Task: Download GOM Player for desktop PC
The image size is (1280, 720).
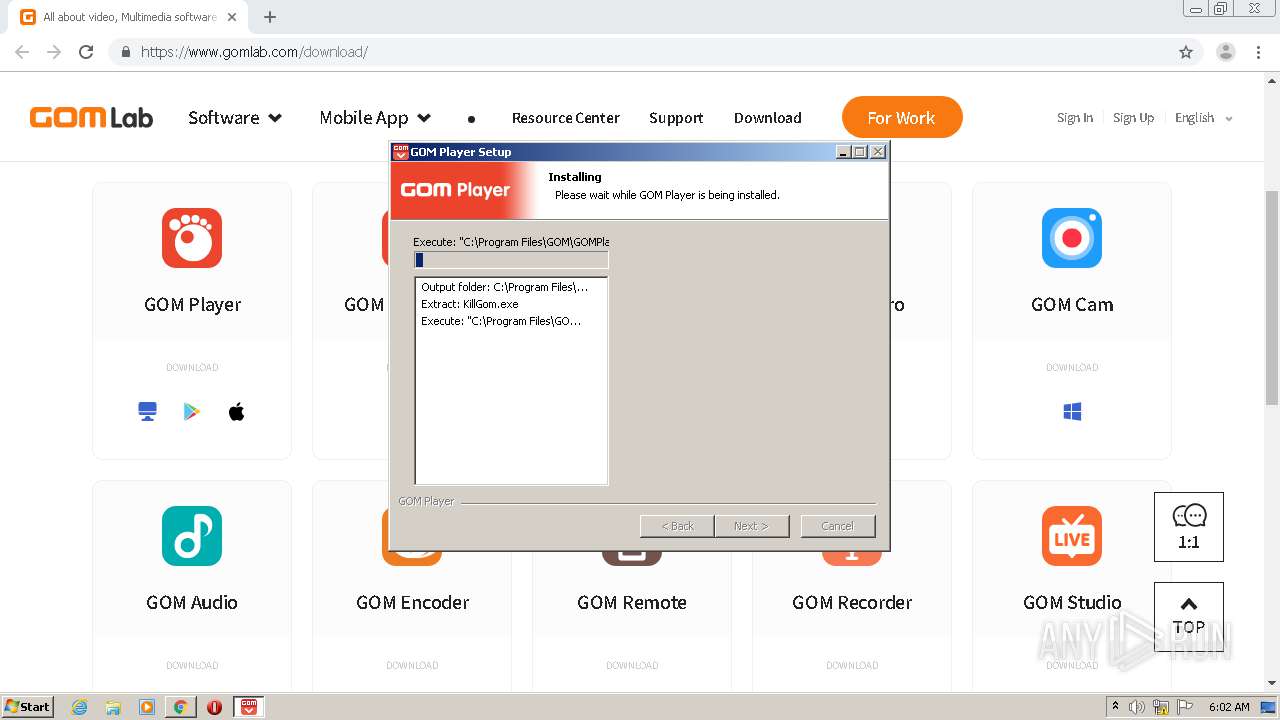Action: pyautogui.click(x=148, y=411)
